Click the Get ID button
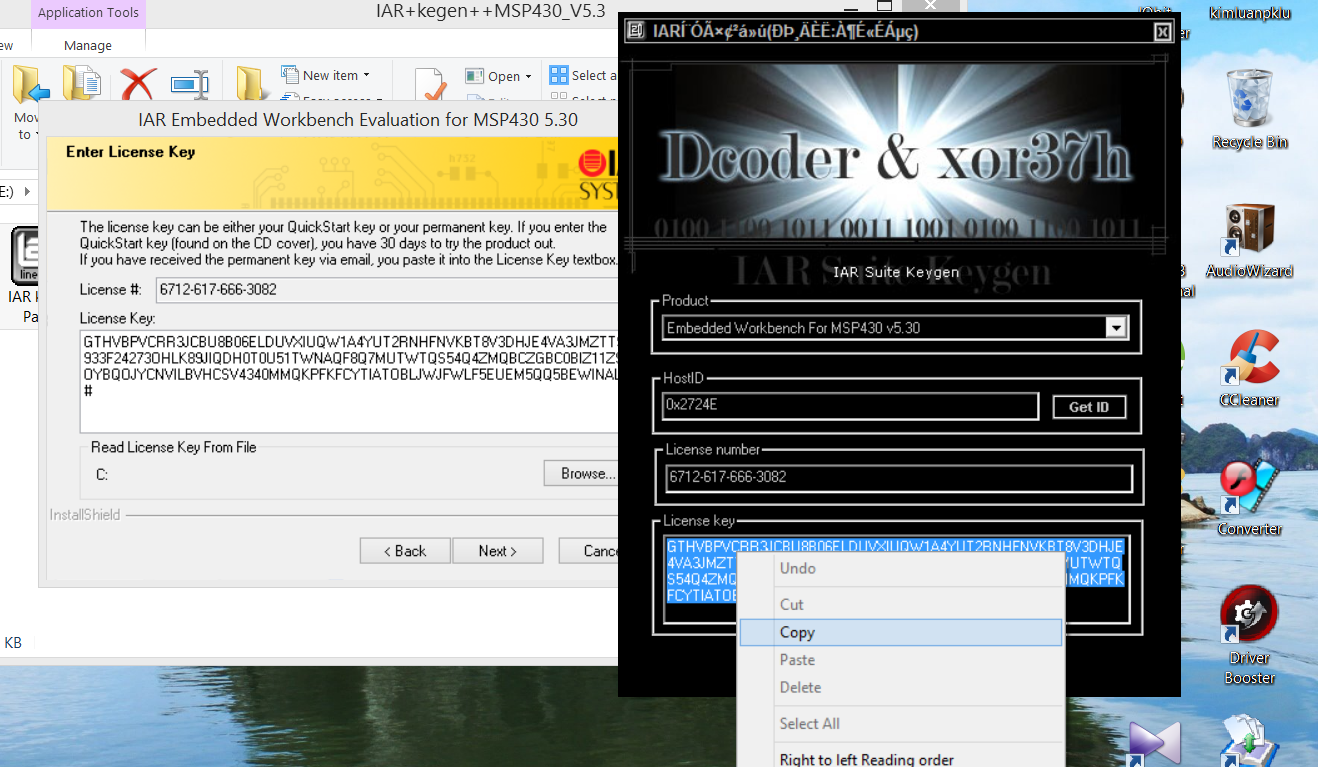 [1089, 407]
